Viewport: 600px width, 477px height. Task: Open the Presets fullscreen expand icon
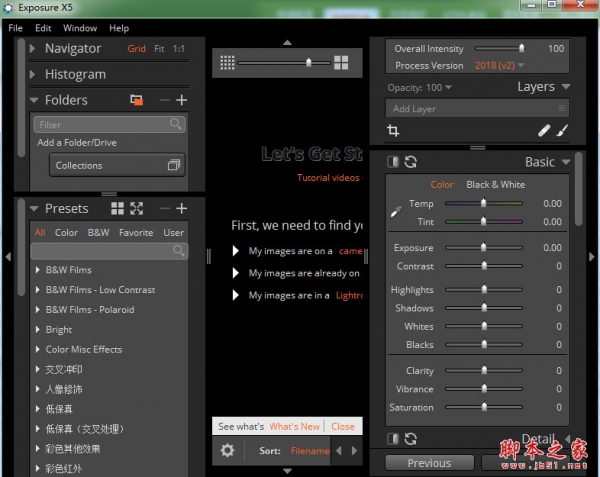[137, 208]
